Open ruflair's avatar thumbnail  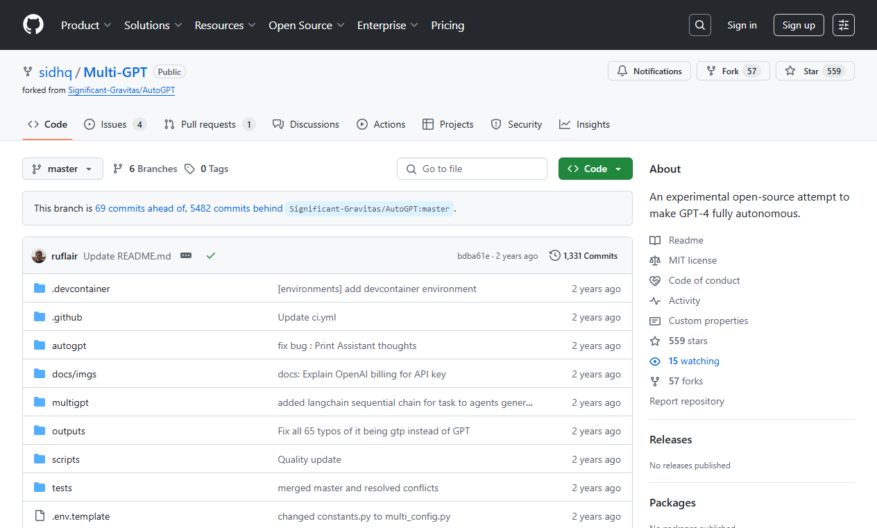point(39,256)
